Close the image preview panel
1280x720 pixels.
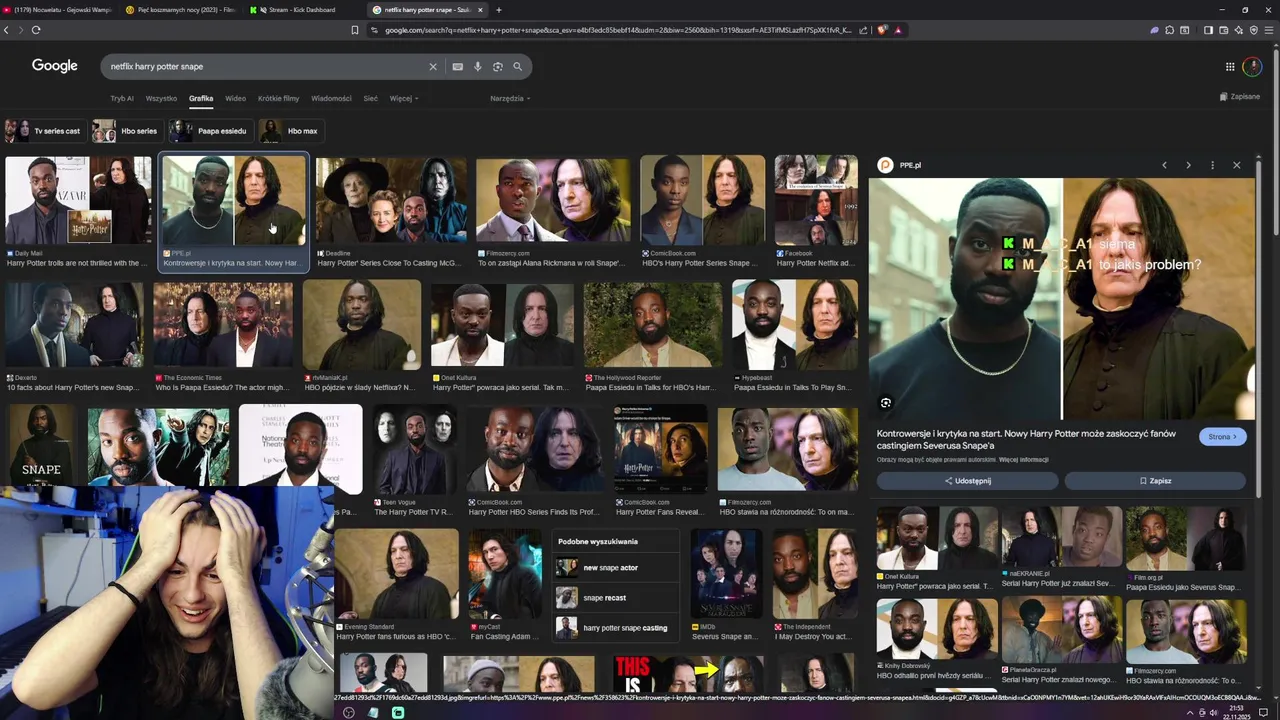pos(1236,165)
